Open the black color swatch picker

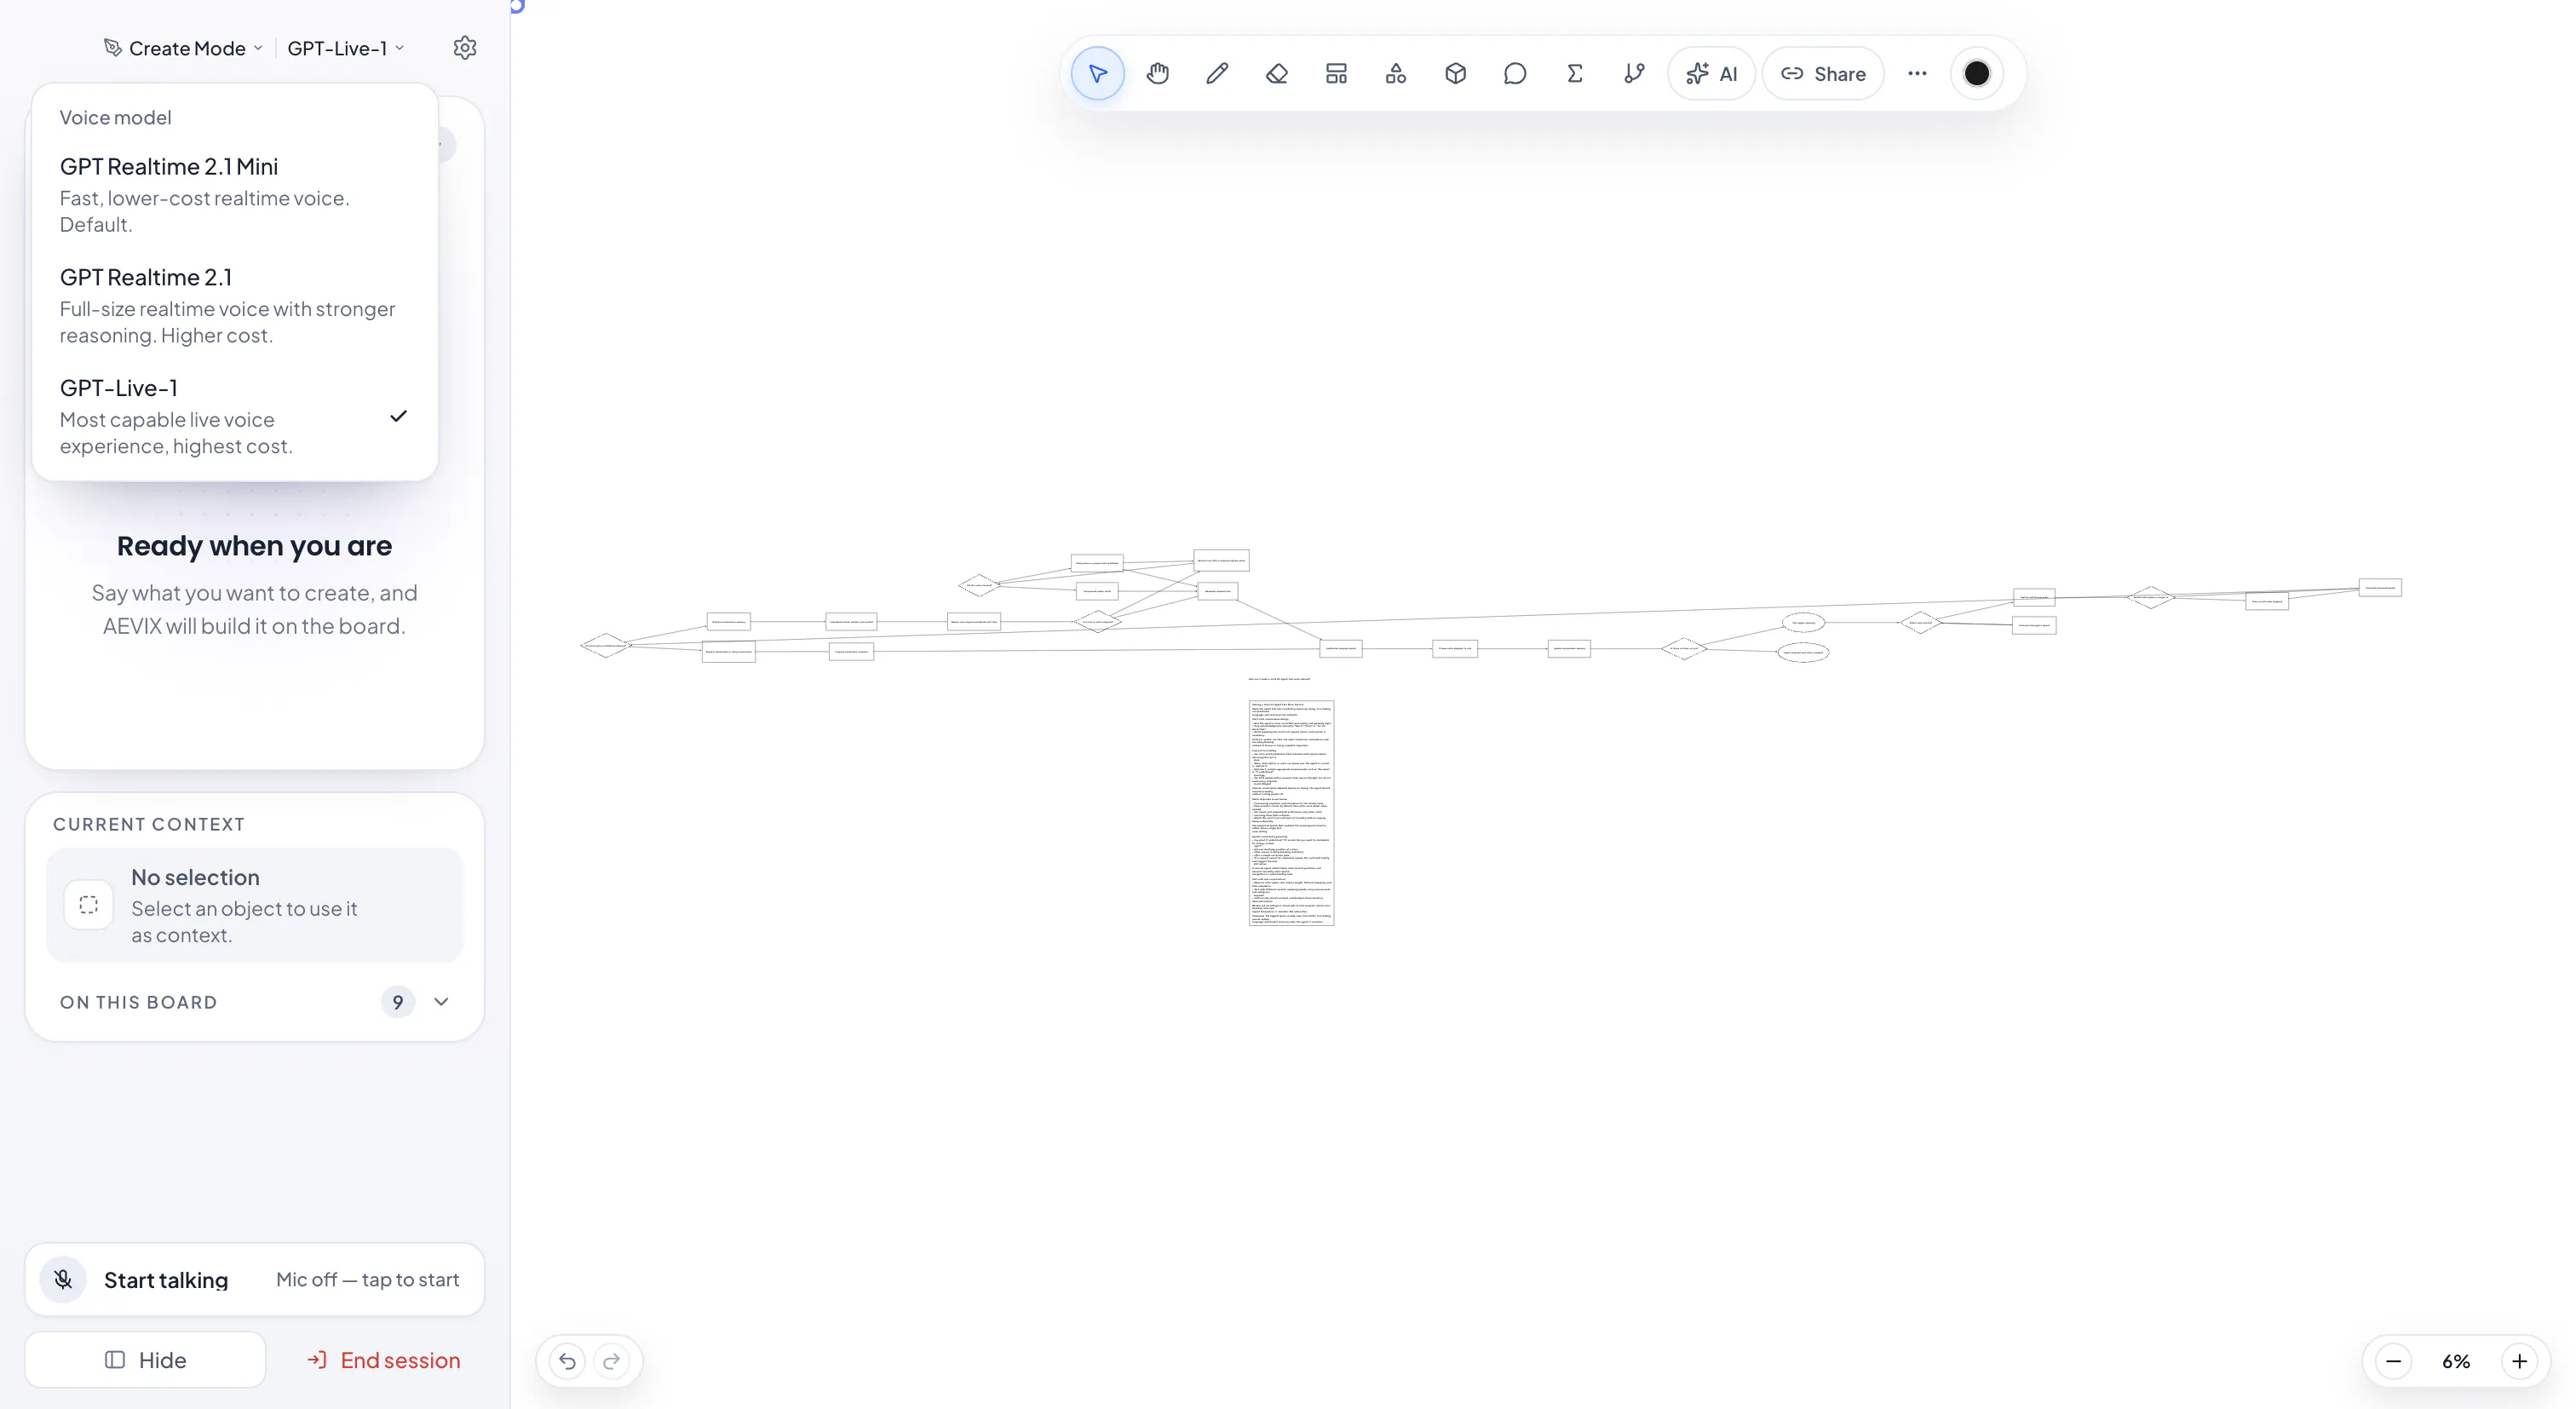[x=1977, y=73]
